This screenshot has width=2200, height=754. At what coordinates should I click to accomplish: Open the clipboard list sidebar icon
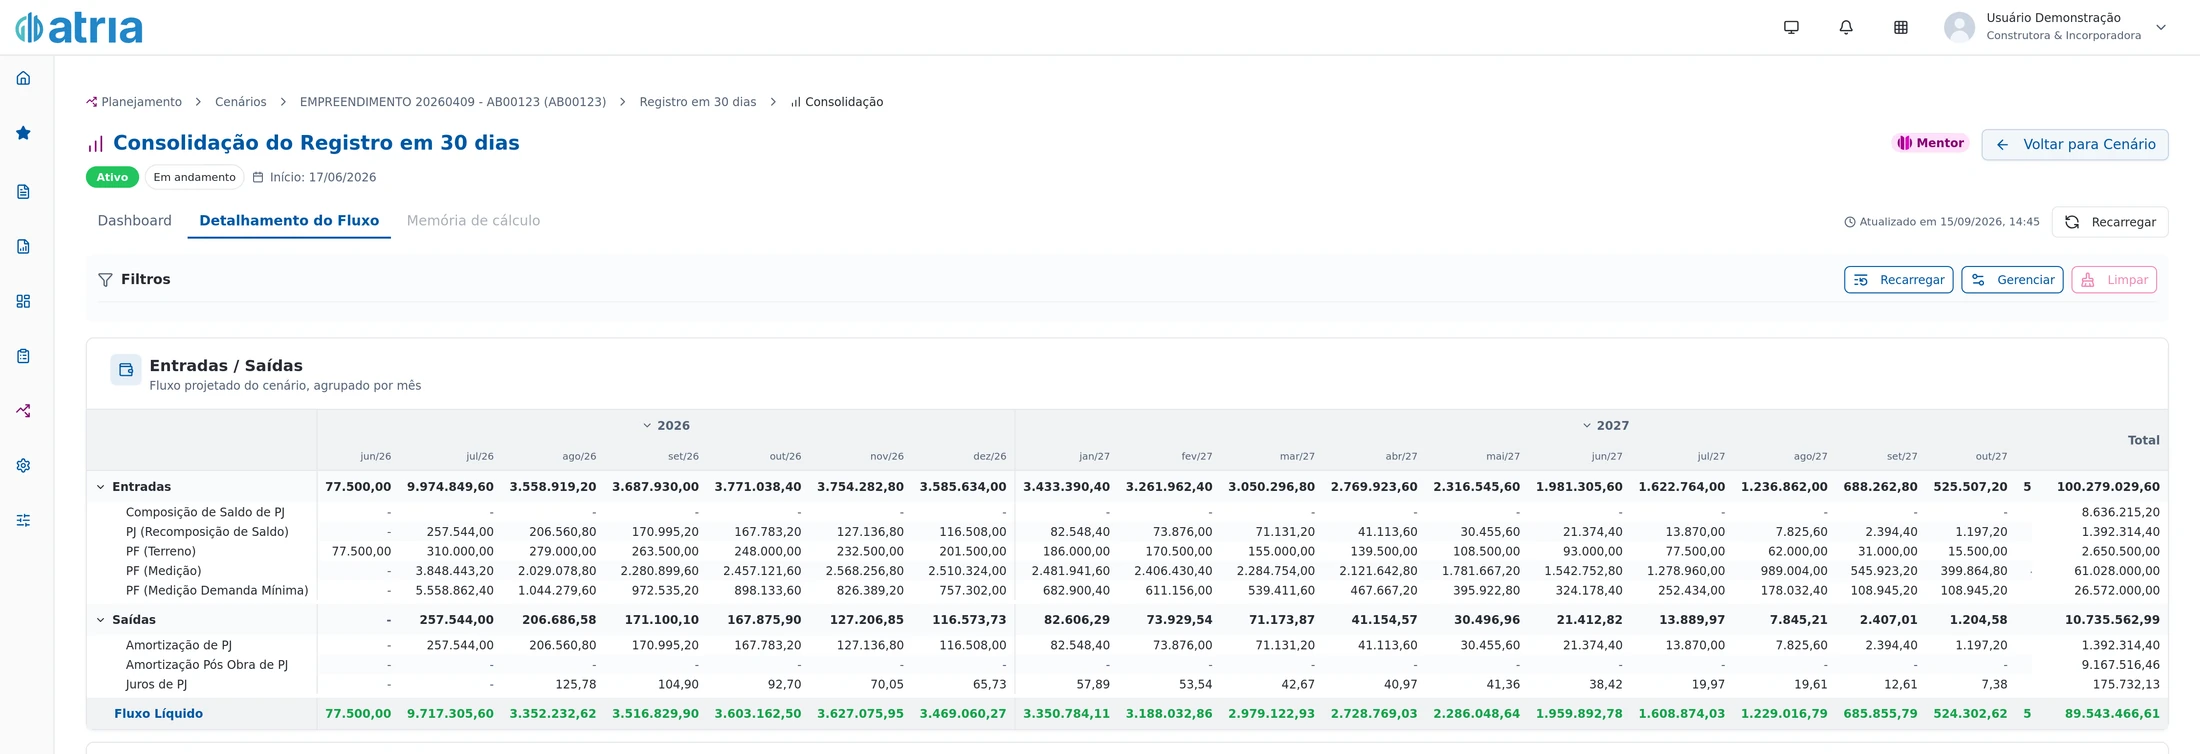click(x=23, y=356)
